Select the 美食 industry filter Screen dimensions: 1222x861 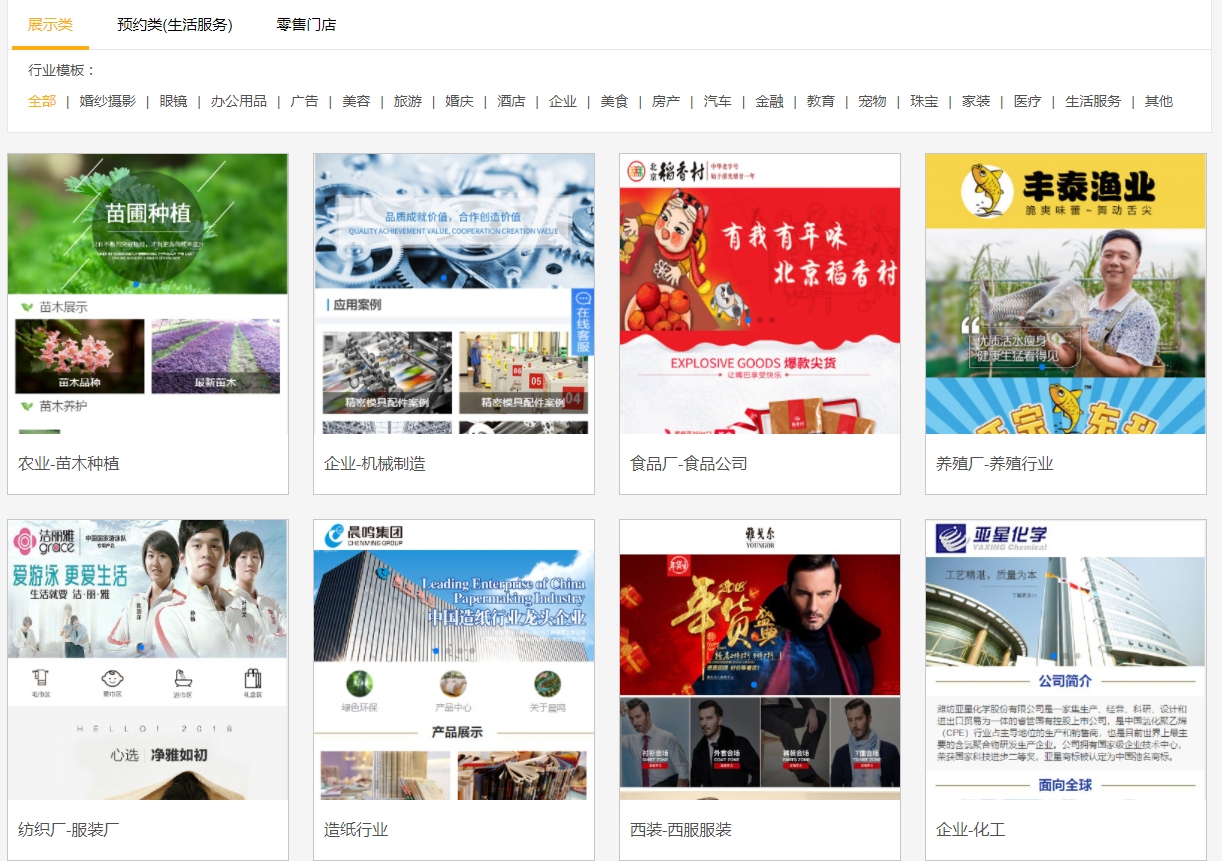click(x=614, y=101)
